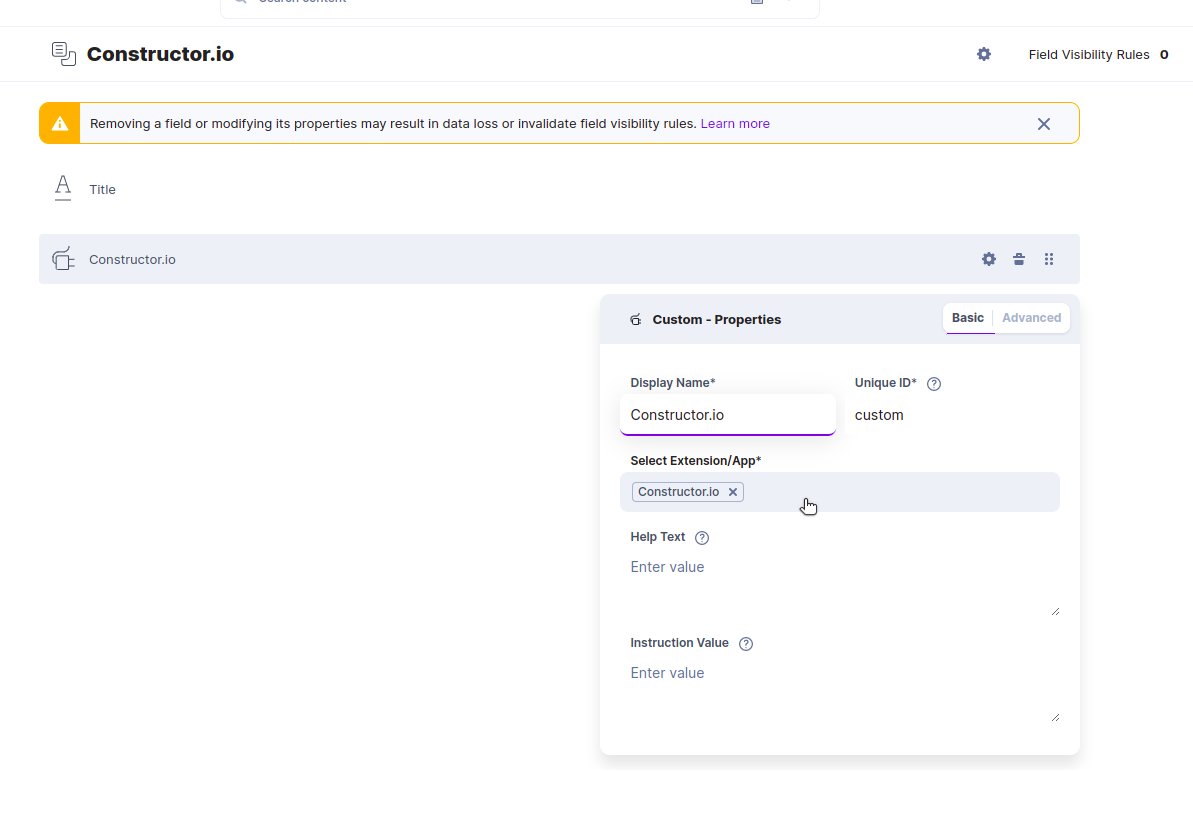The image size is (1193, 831).
Task: Click the content type icon beside Constructor.io heading
Action: [64, 54]
